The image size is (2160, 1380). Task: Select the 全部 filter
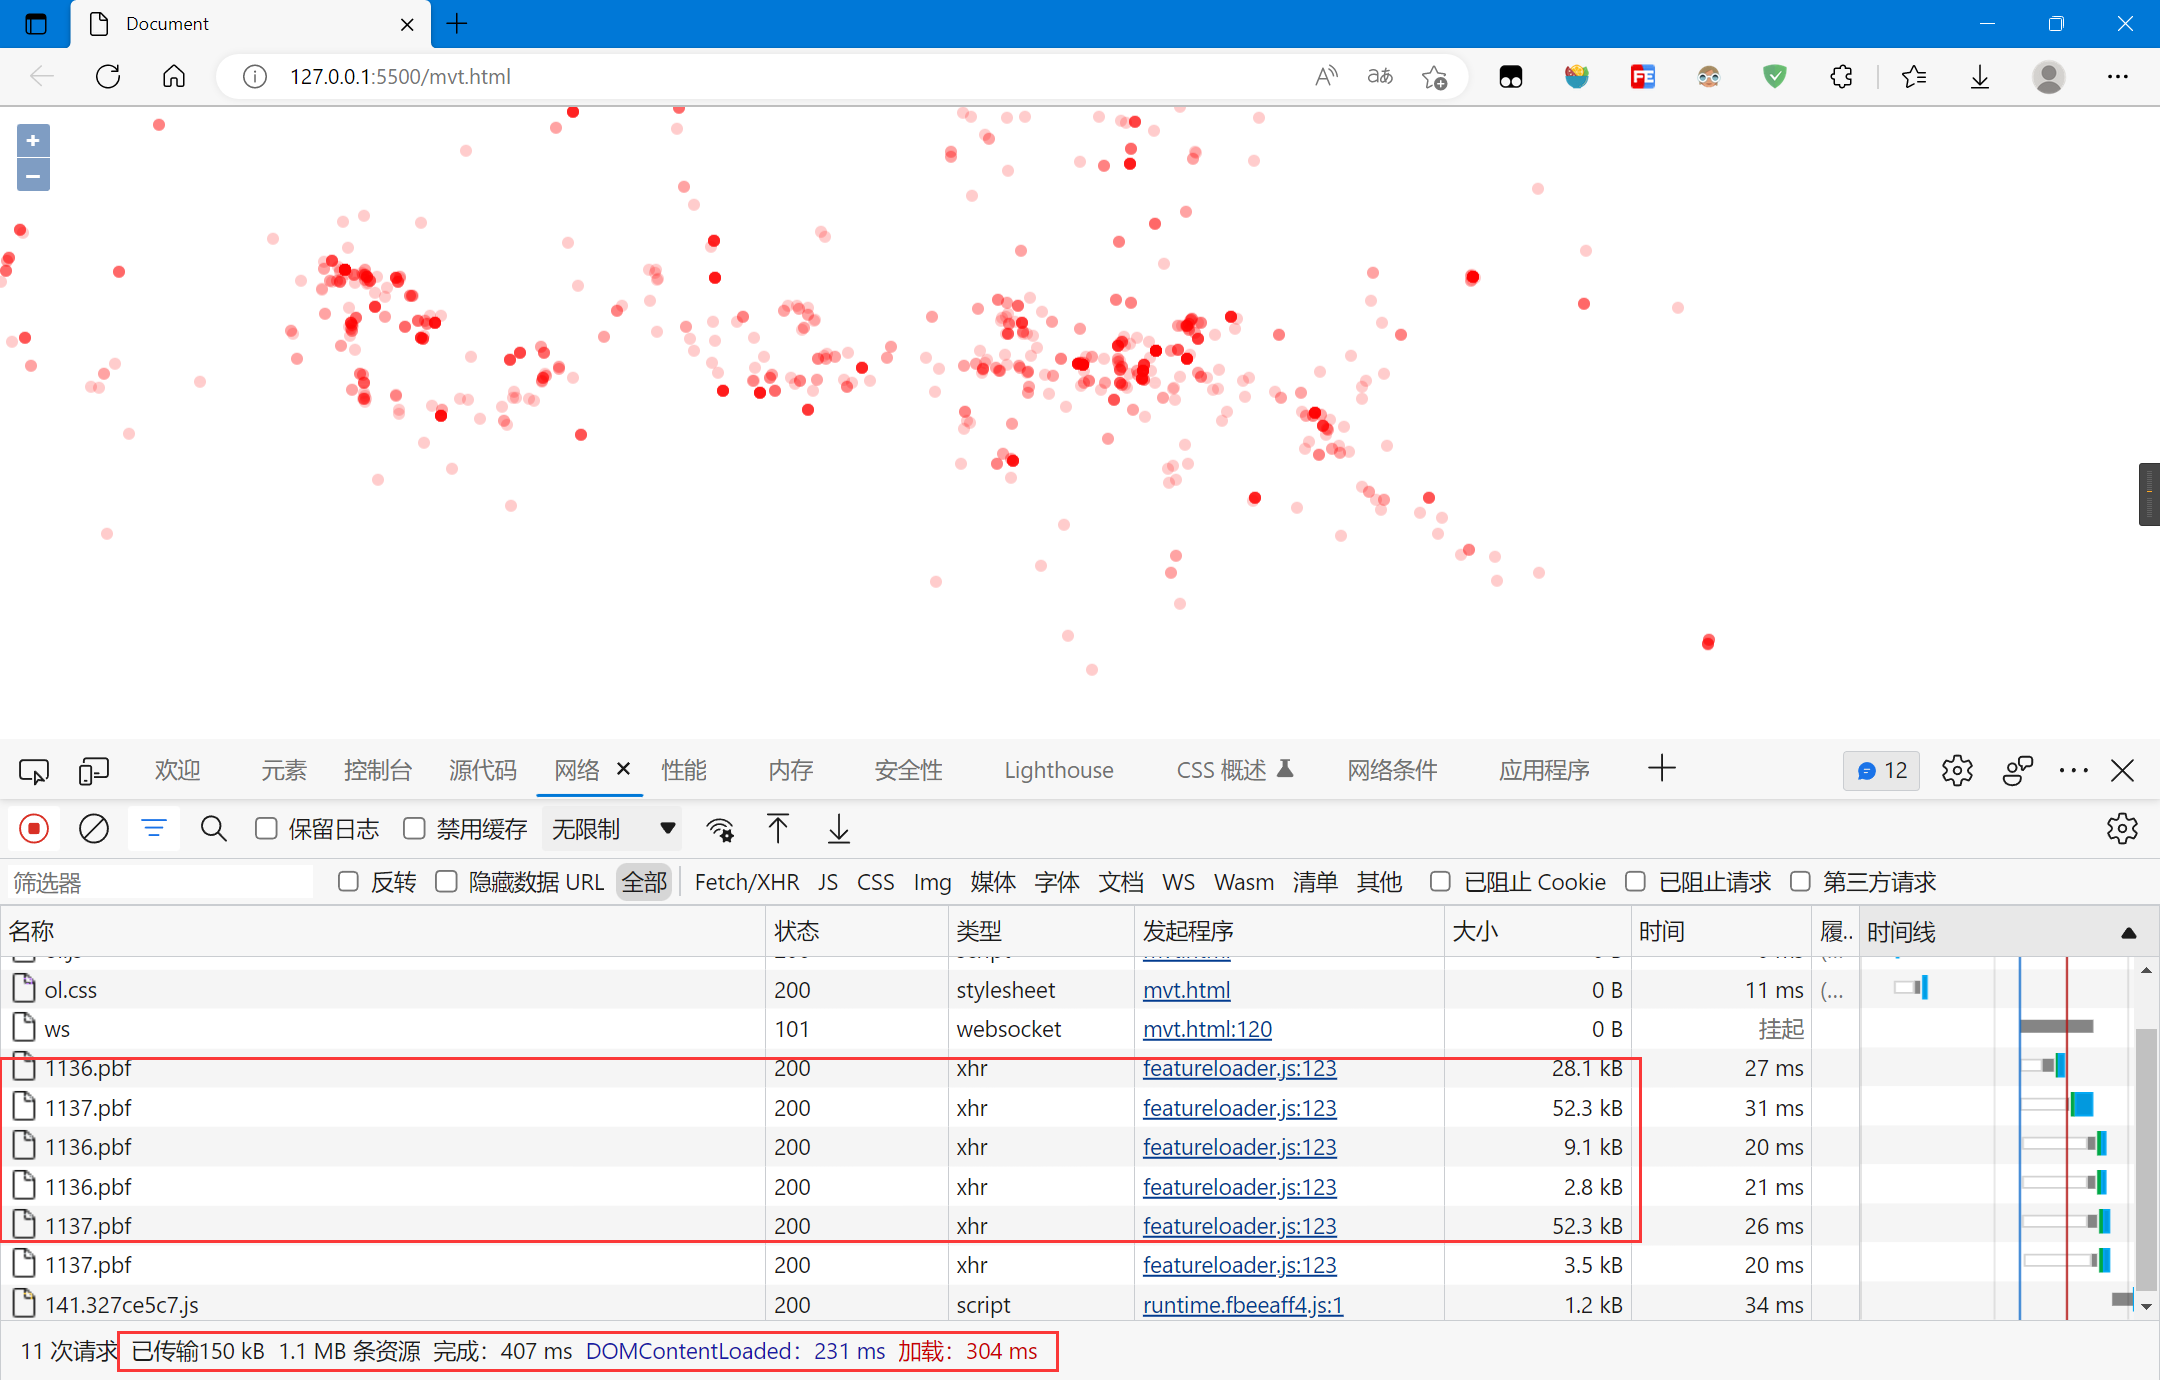pos(644,882)
